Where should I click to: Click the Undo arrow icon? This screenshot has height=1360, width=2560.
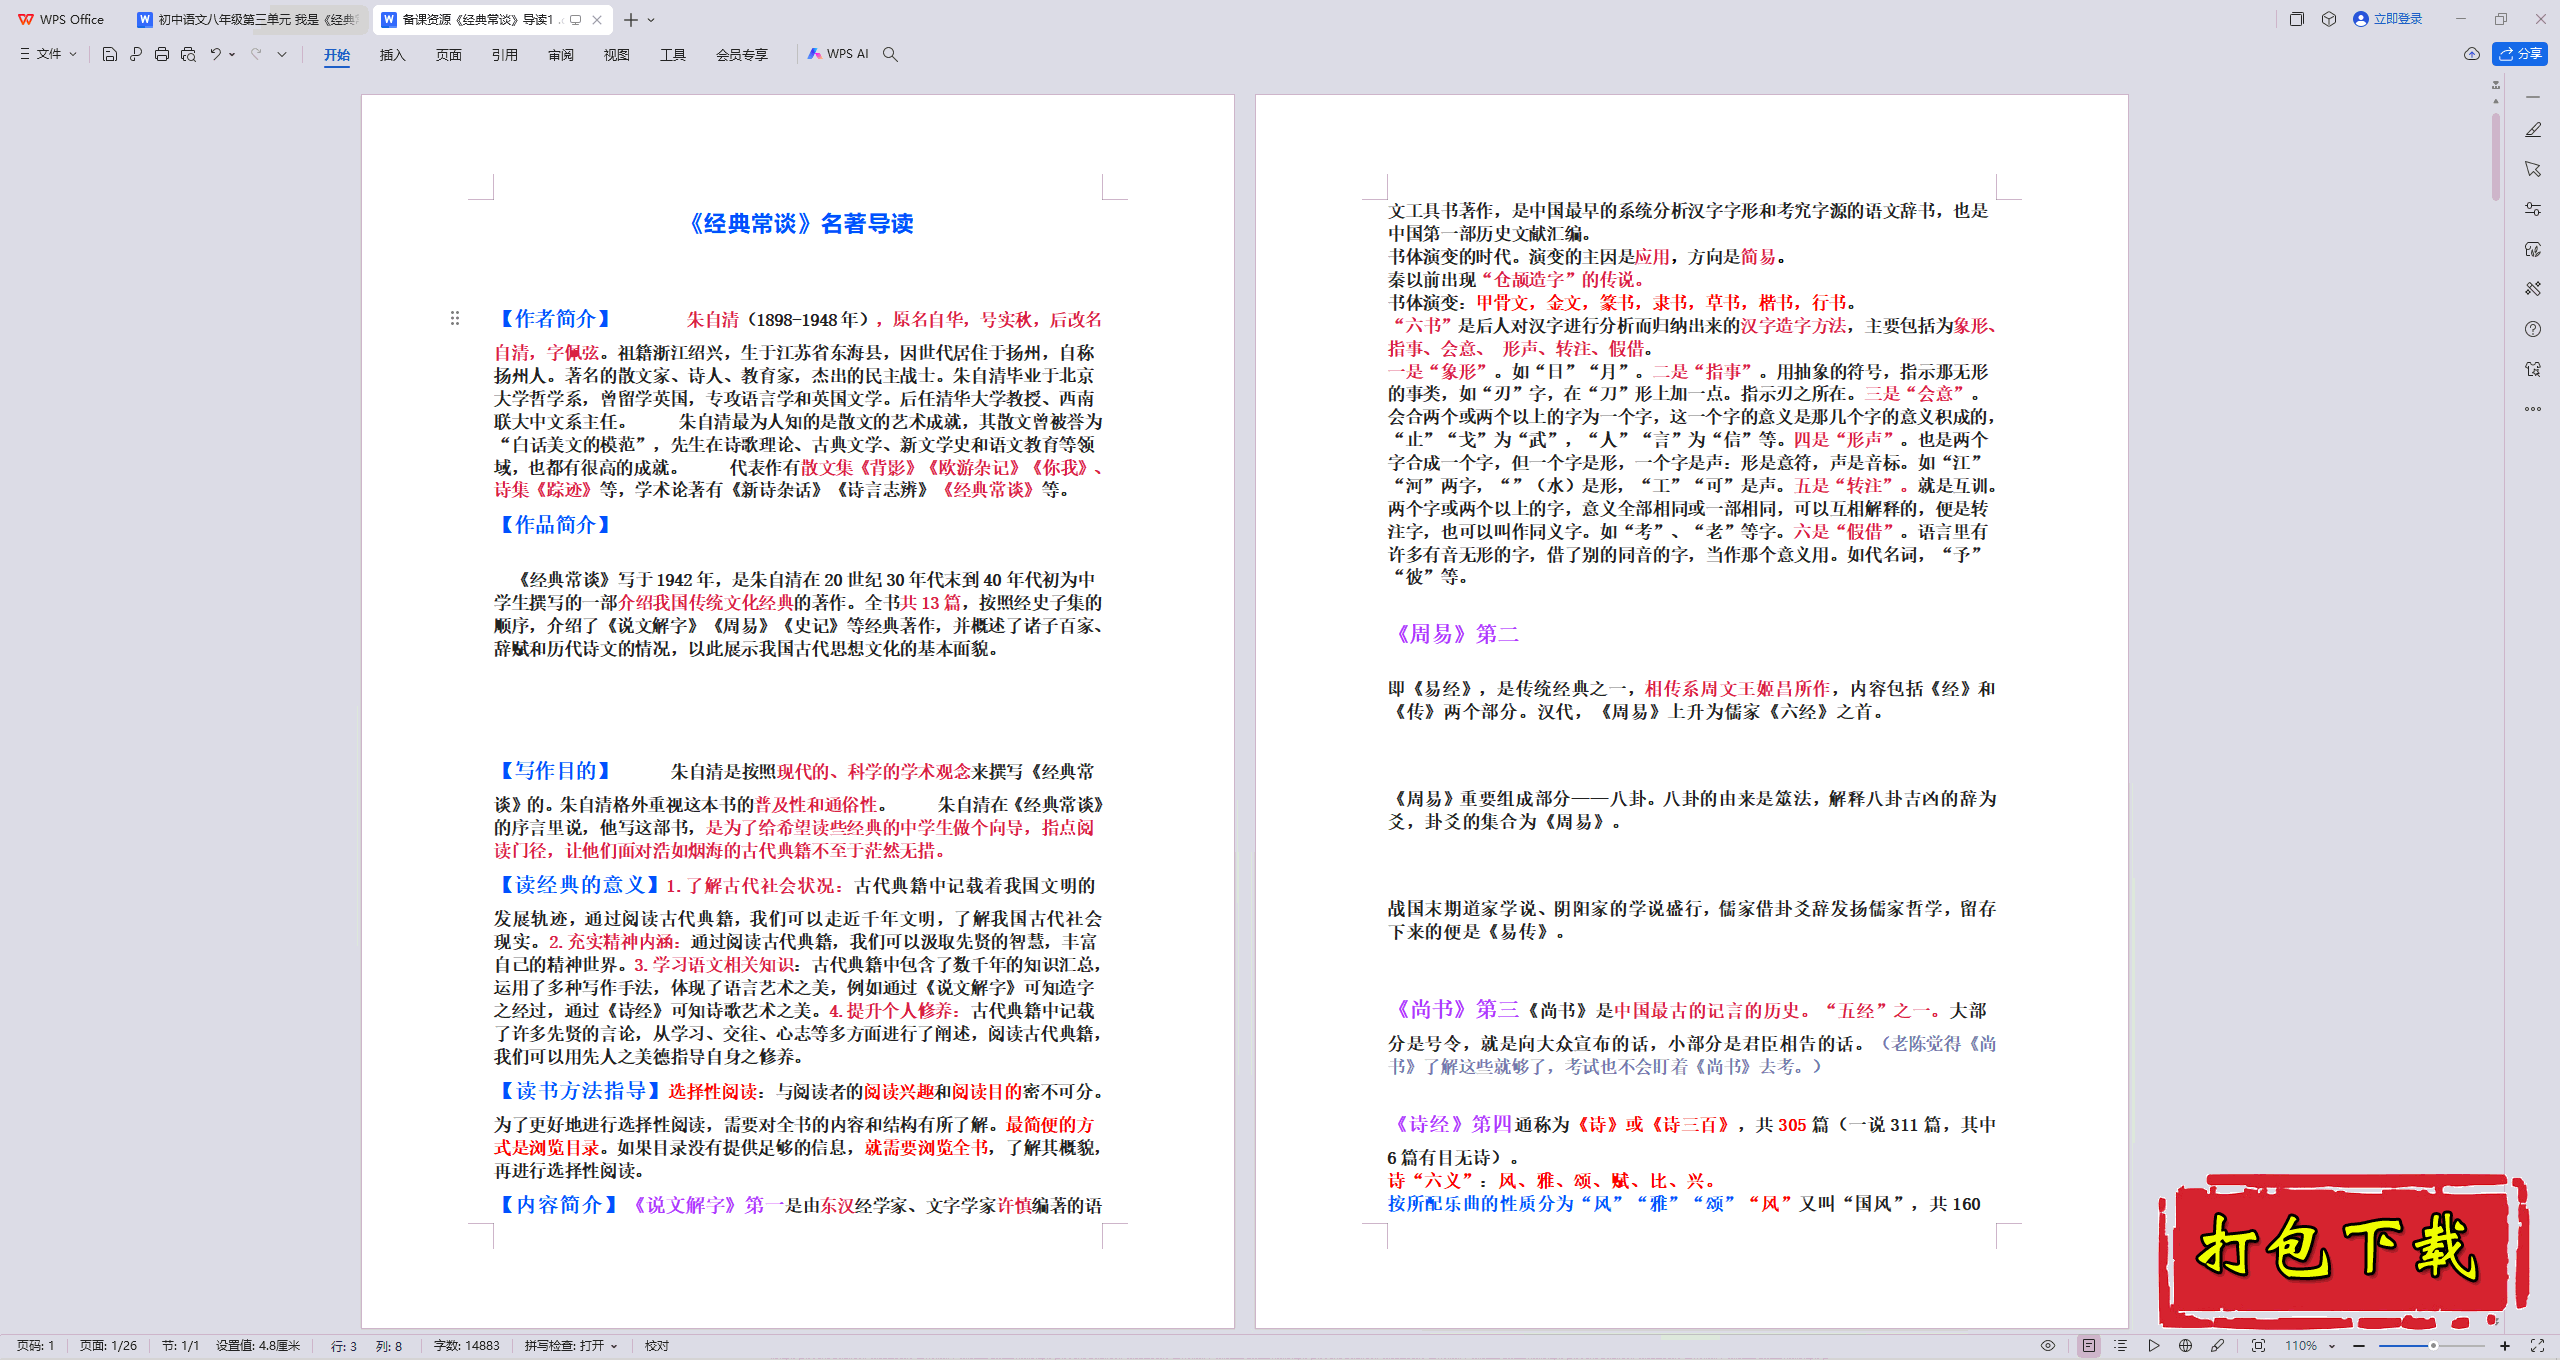pos(215,54)
